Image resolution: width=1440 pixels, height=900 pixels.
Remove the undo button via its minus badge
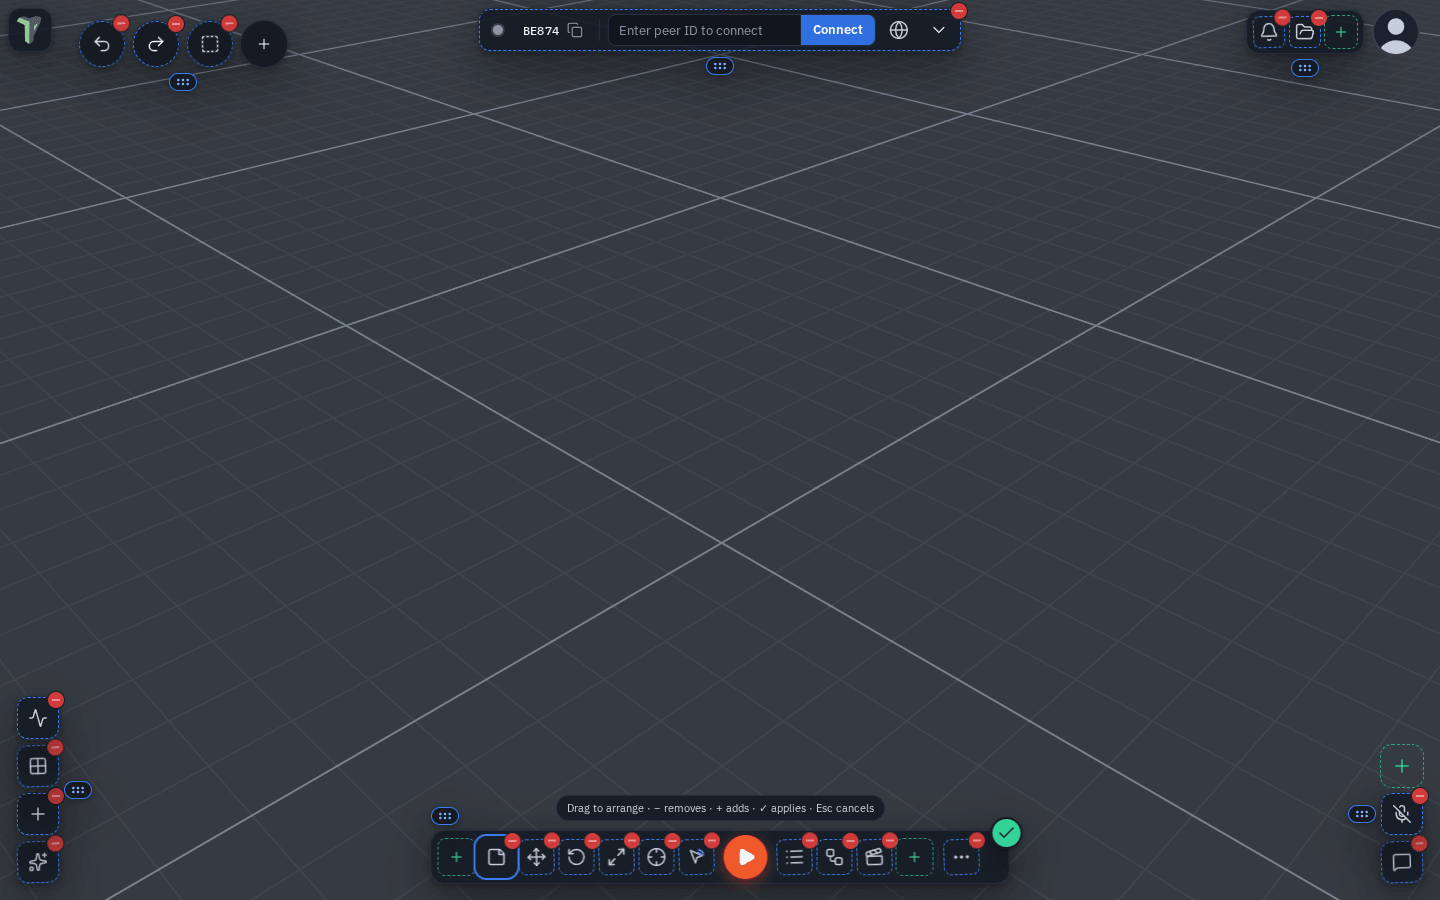click(121, 23)
